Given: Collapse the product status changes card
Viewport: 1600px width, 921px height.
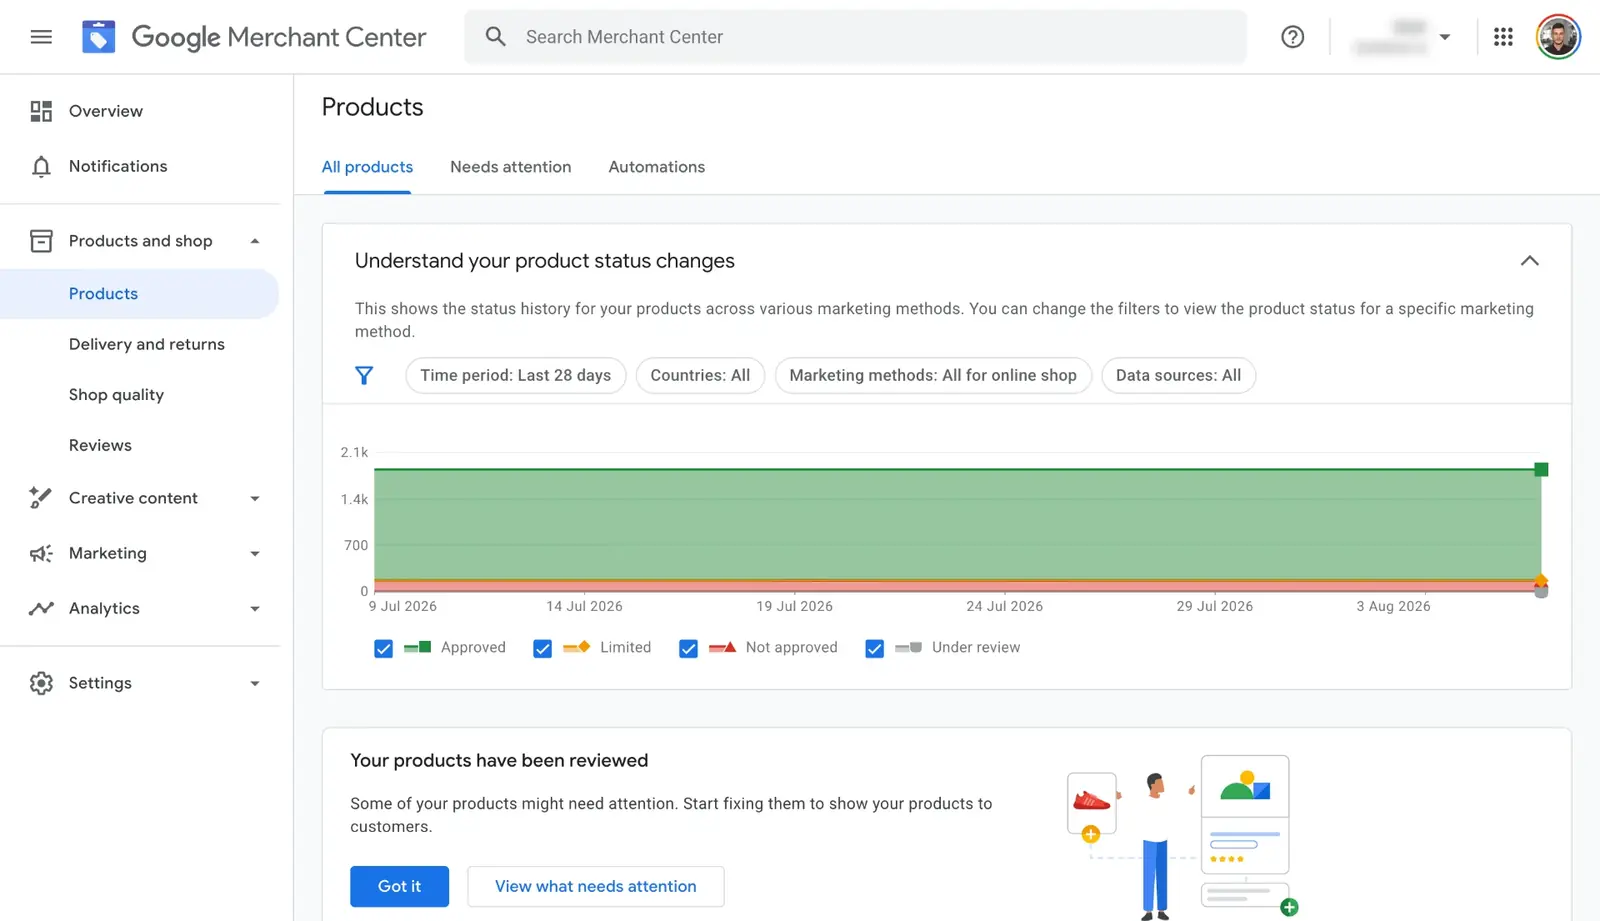Looking at the screenshot, I should pyautogui.click(x=1529, y=261).
